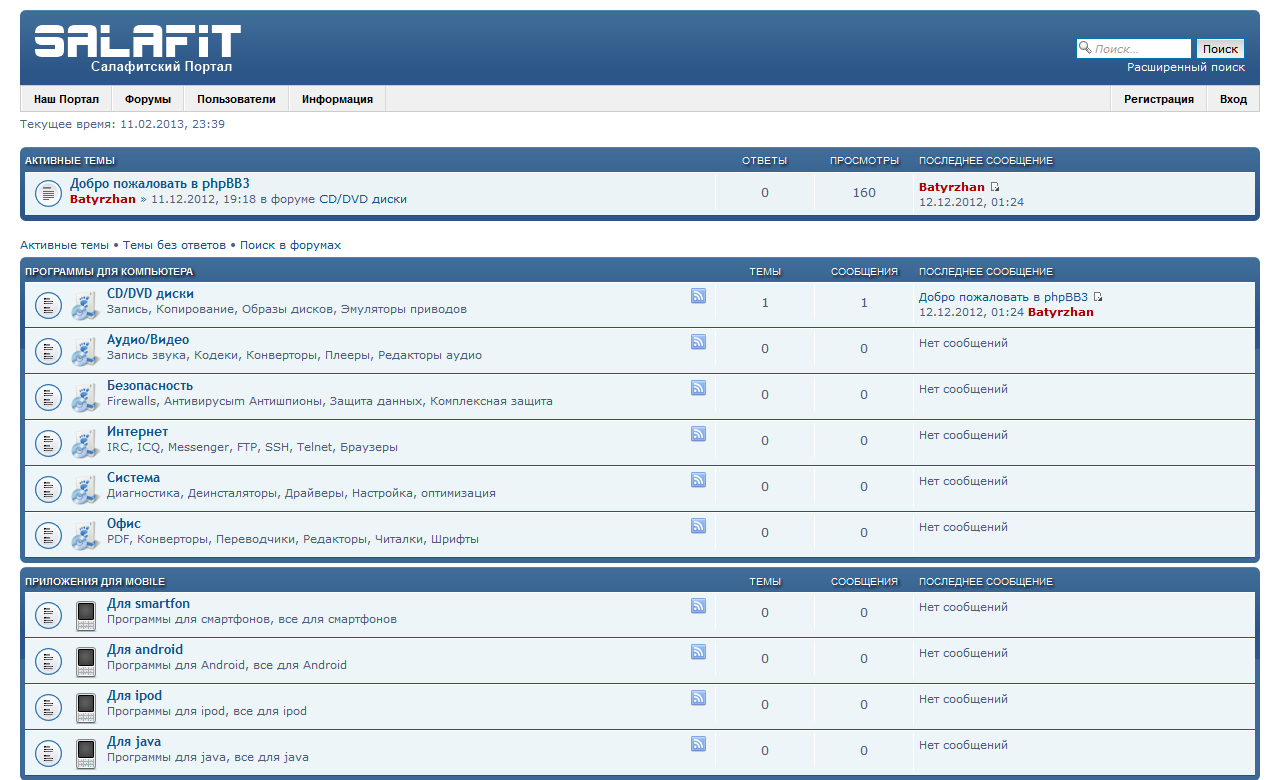Viewport: 1280px width, 780px height.
Task: Click RSS feed icon for Для android
Action: pyautogui.click(x=698, y=652)
